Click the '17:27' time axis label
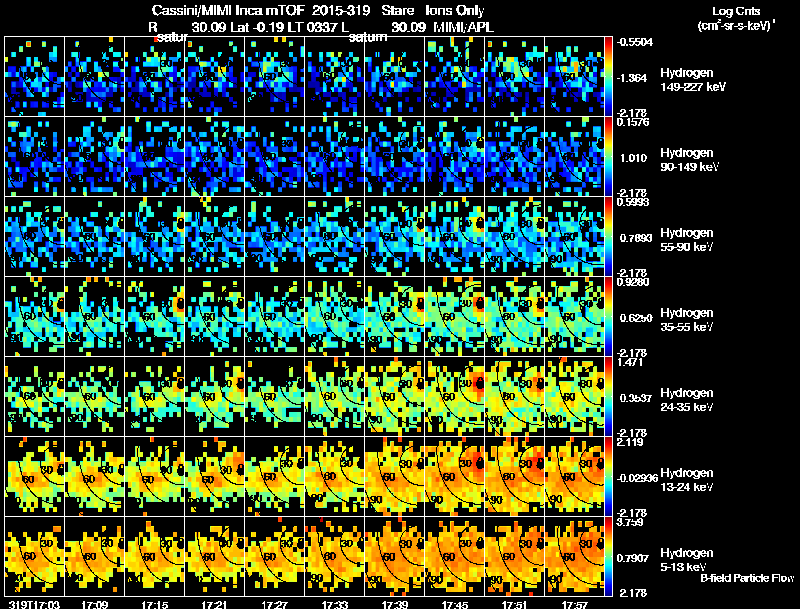800x609 pixels. click(275, 604)
